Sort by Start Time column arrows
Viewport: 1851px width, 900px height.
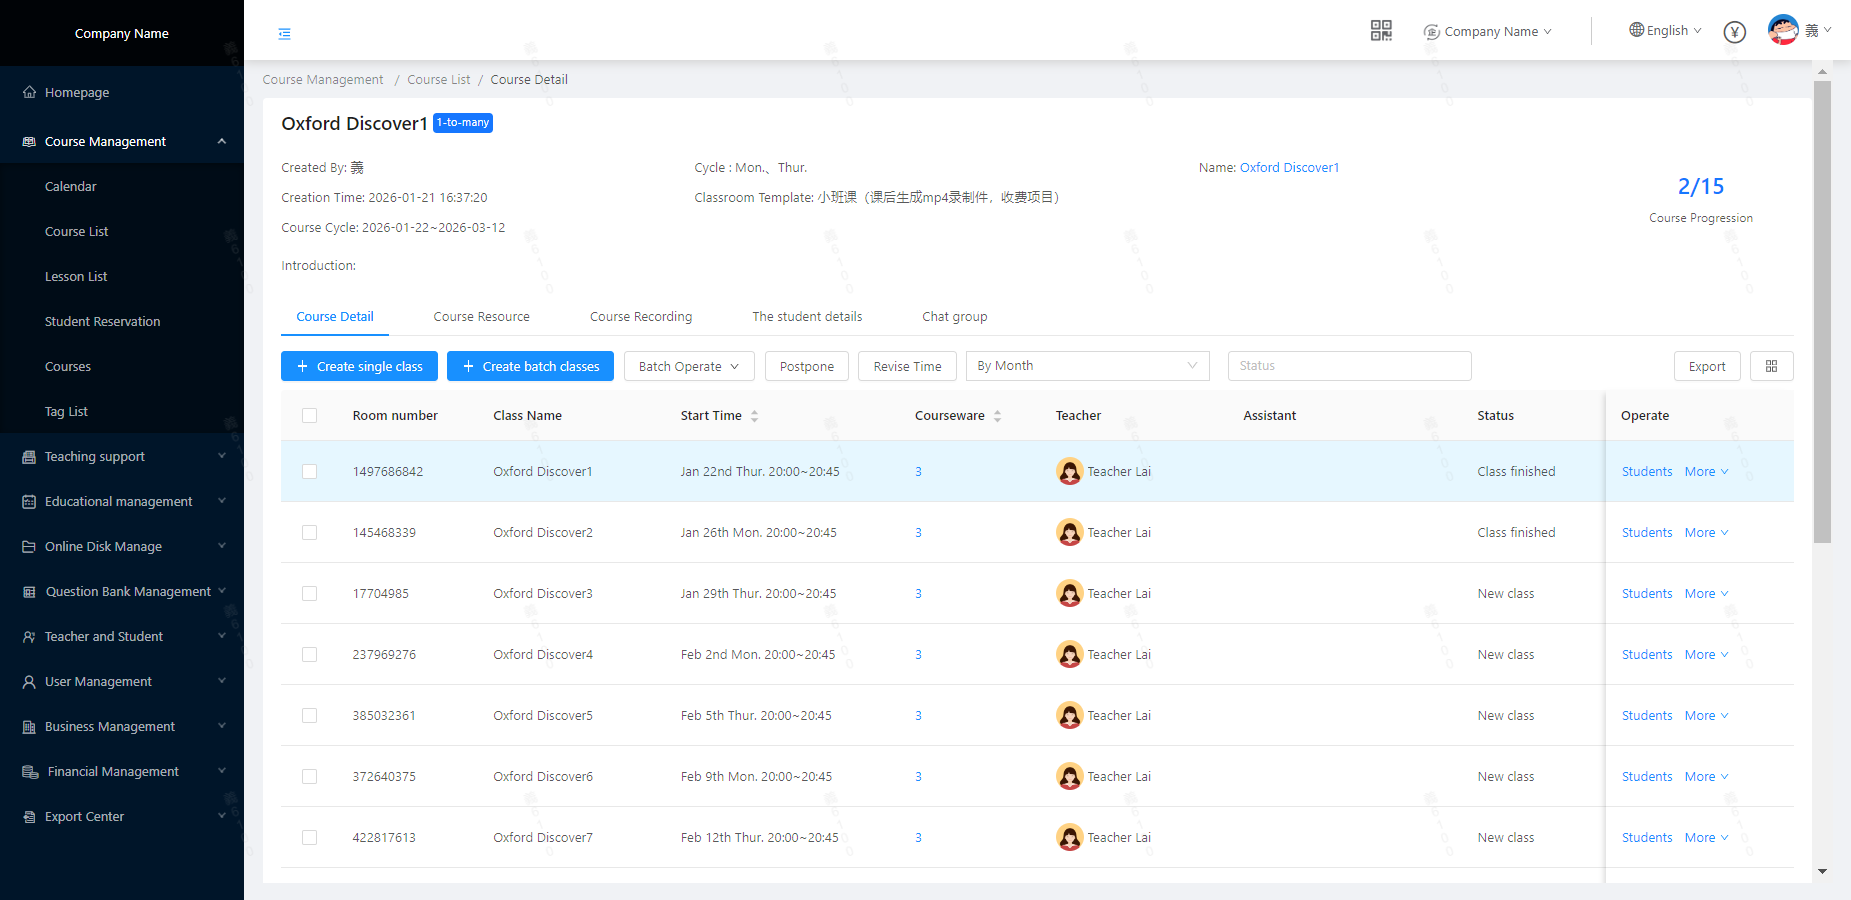pos(754,416)
